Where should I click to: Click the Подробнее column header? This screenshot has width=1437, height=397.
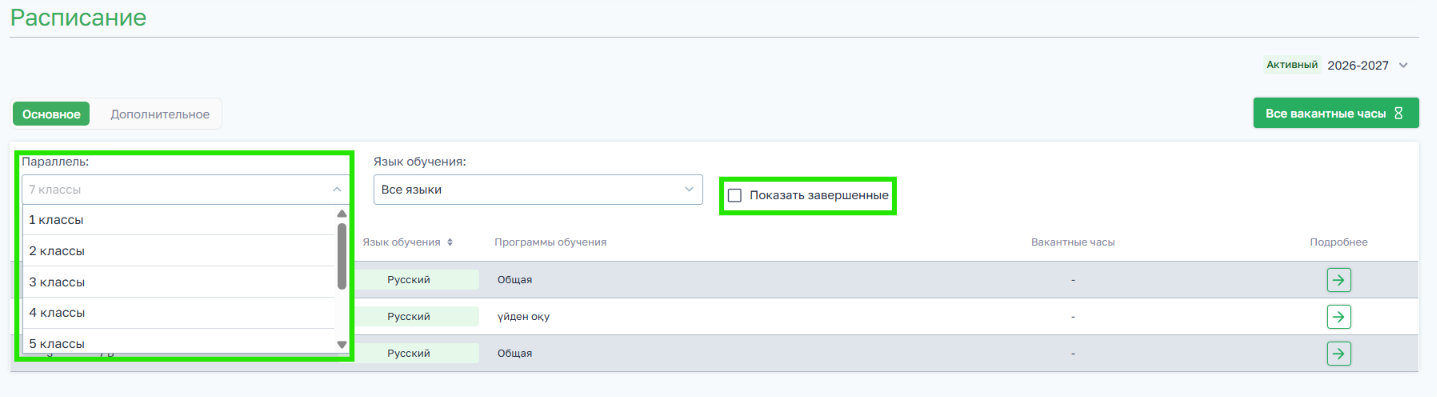[1338, 242]
